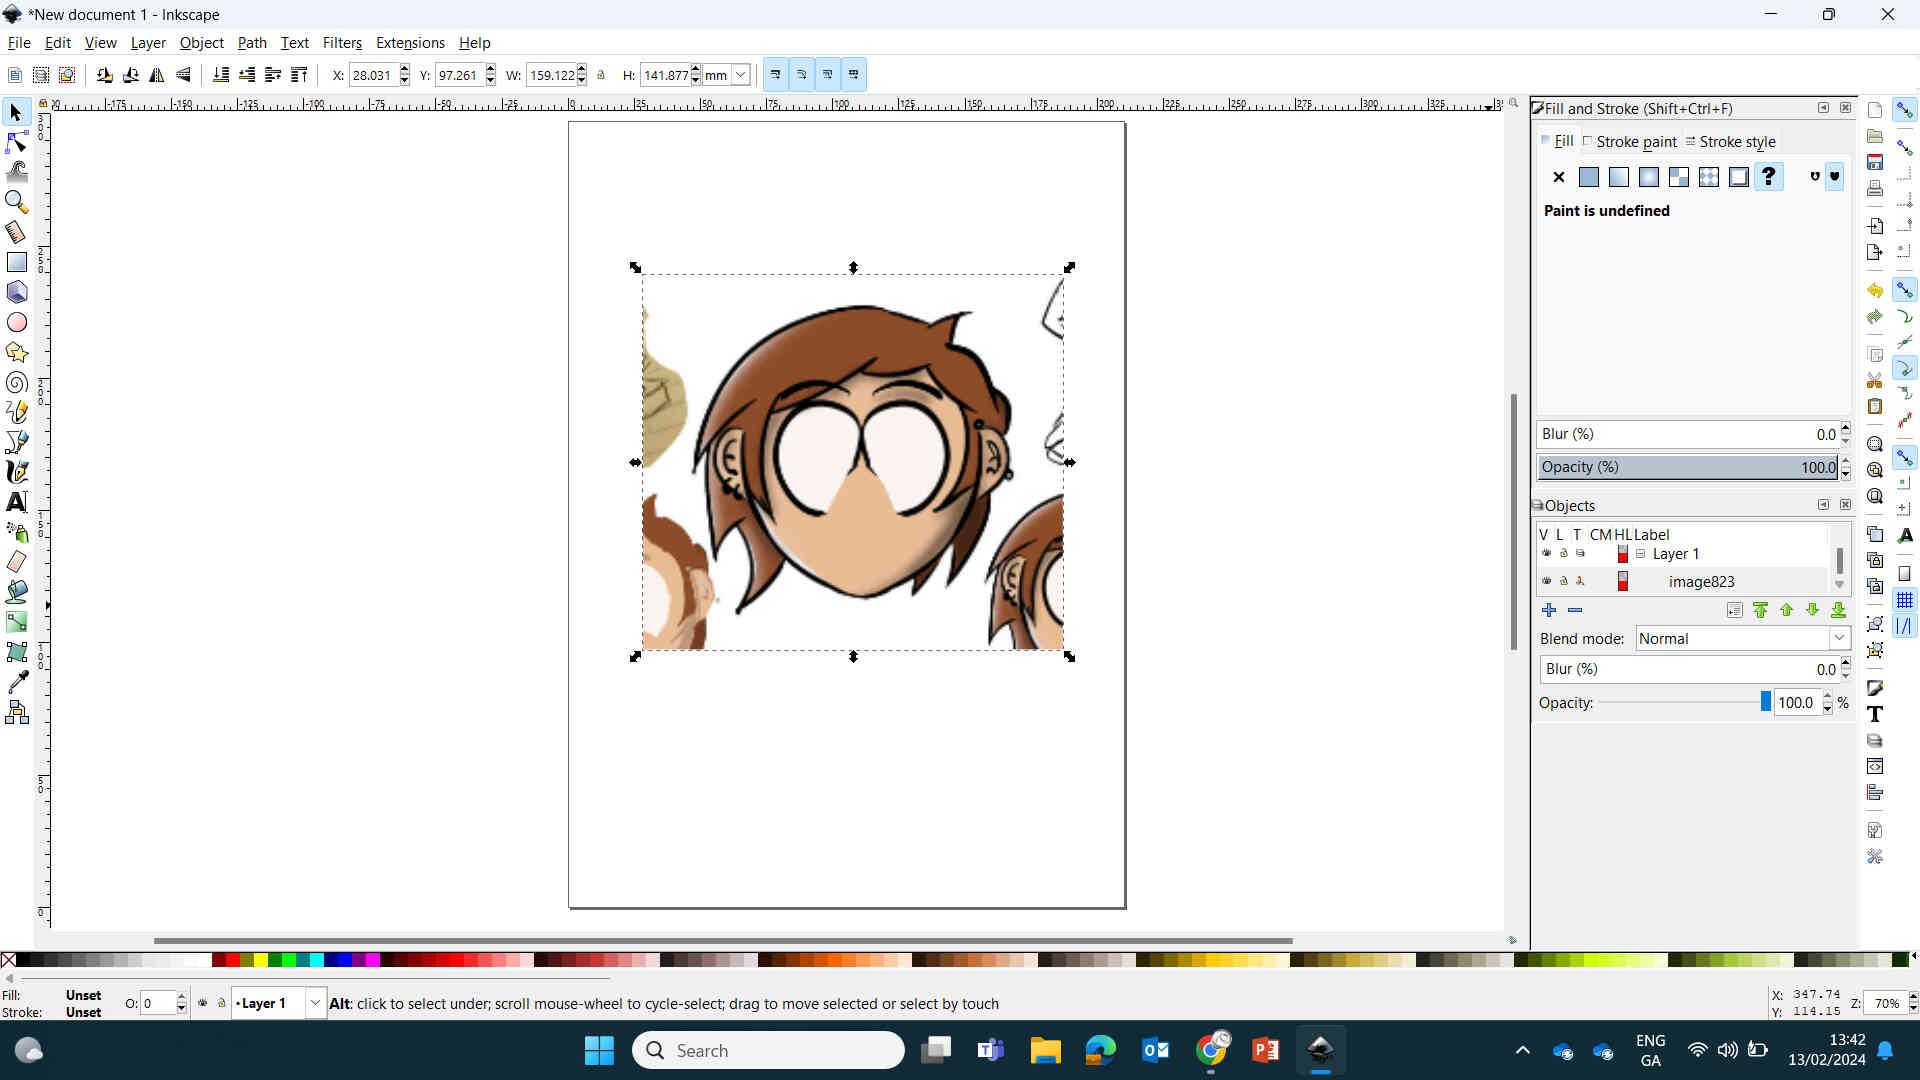Click Deselect icon in toolbar
Viewport: 1920px width, 1080px height.
[67, 75]
